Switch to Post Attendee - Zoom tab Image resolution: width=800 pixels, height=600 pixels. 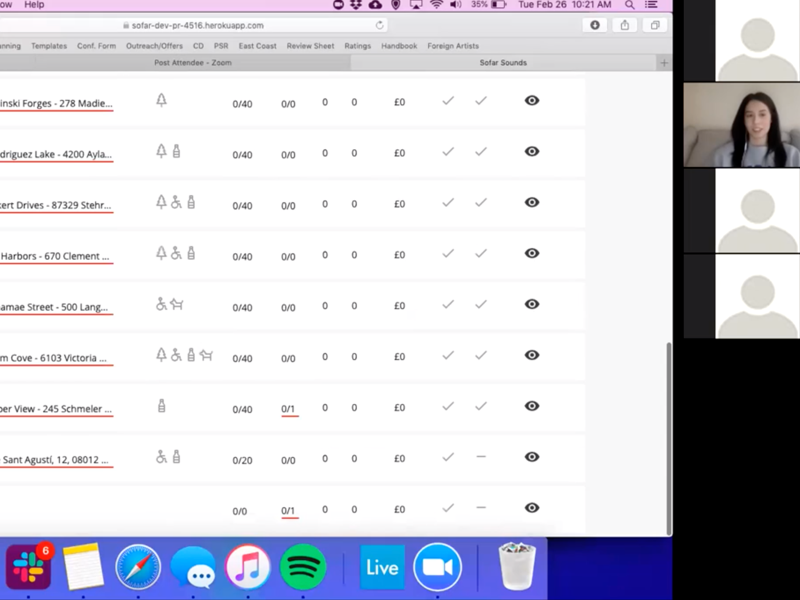point(193,63)
